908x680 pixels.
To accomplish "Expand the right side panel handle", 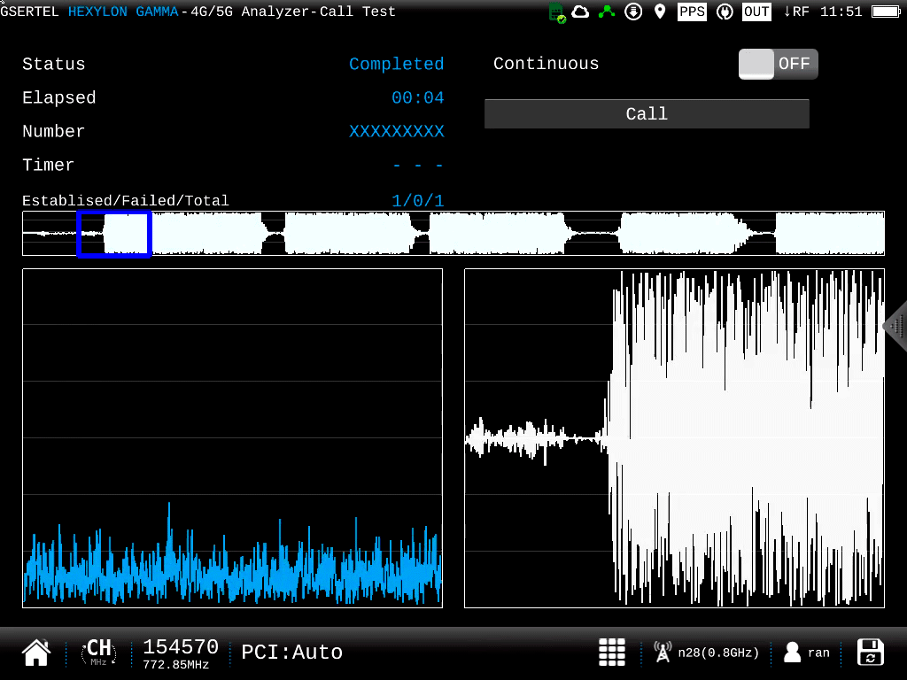I will 896,326.
